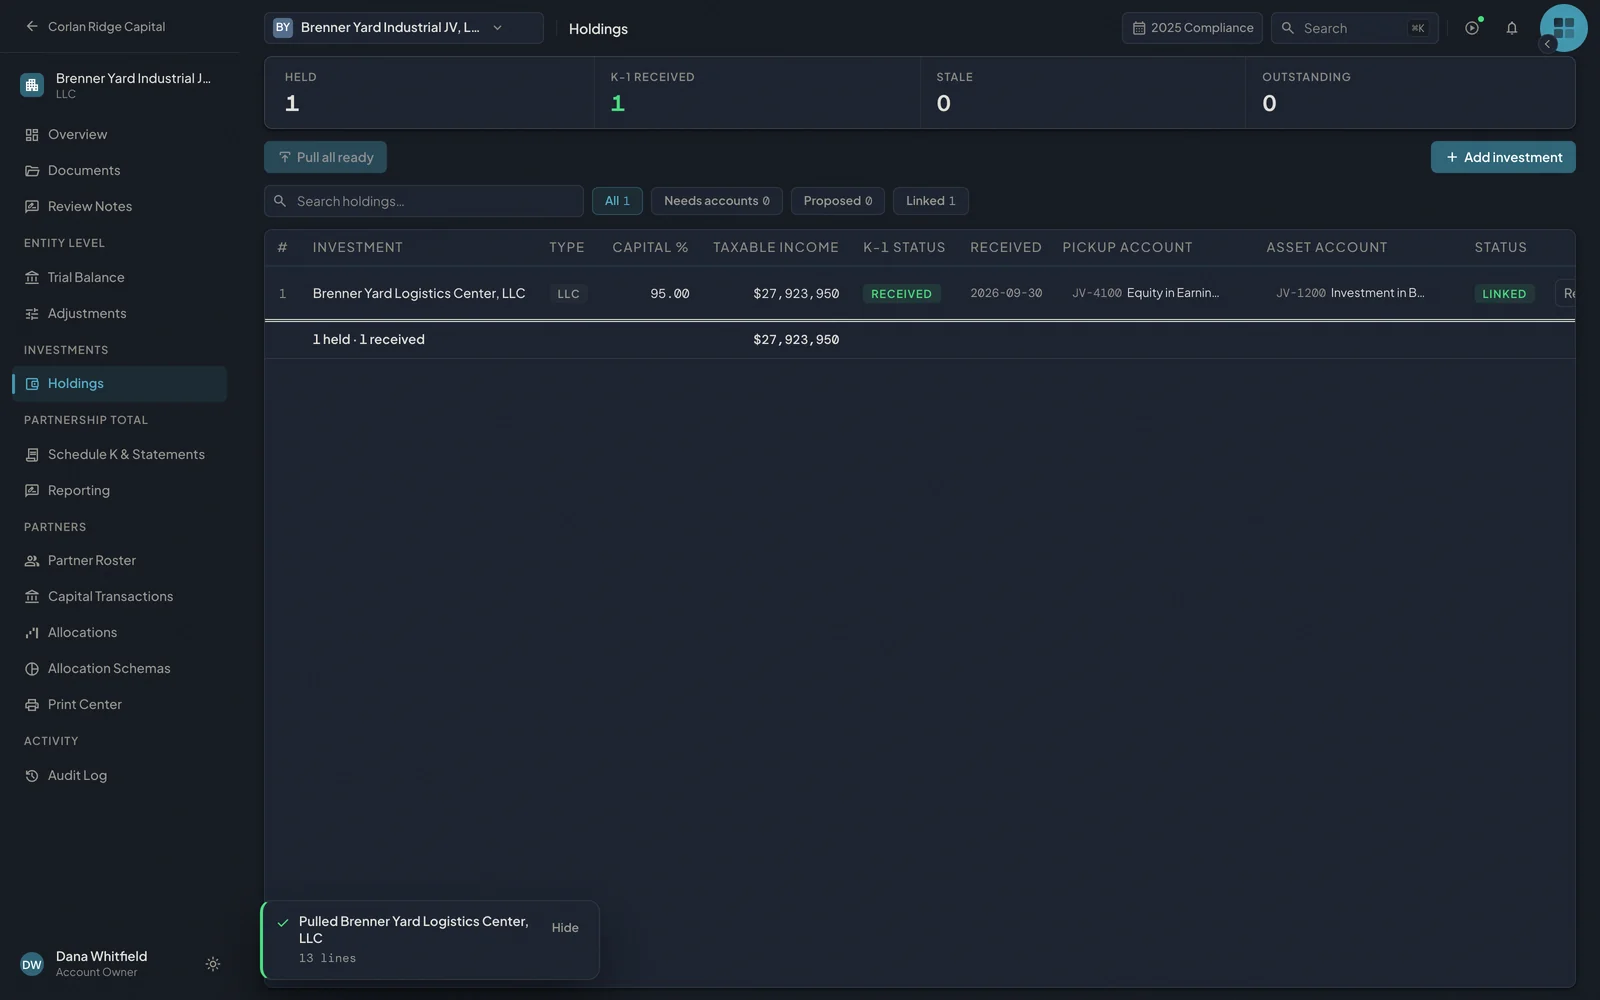Open Documents folder icon in sidebar
Screen dimensions: 1600x1000
[32, 171]
